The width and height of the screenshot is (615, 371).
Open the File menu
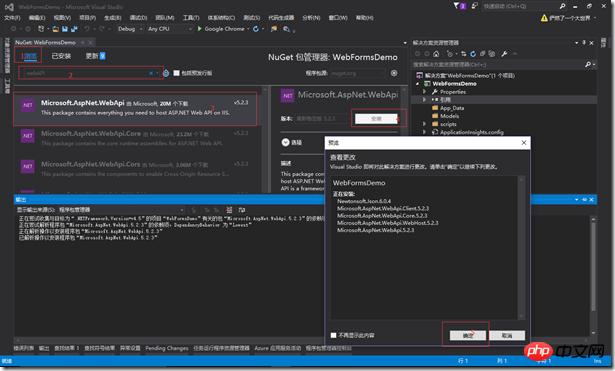click(x=12, y=18)
